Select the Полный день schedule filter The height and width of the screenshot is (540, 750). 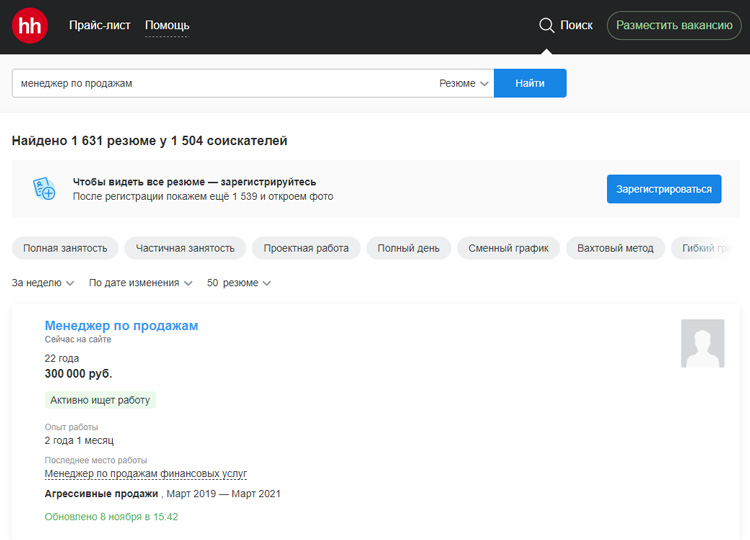tap(408, 248)
